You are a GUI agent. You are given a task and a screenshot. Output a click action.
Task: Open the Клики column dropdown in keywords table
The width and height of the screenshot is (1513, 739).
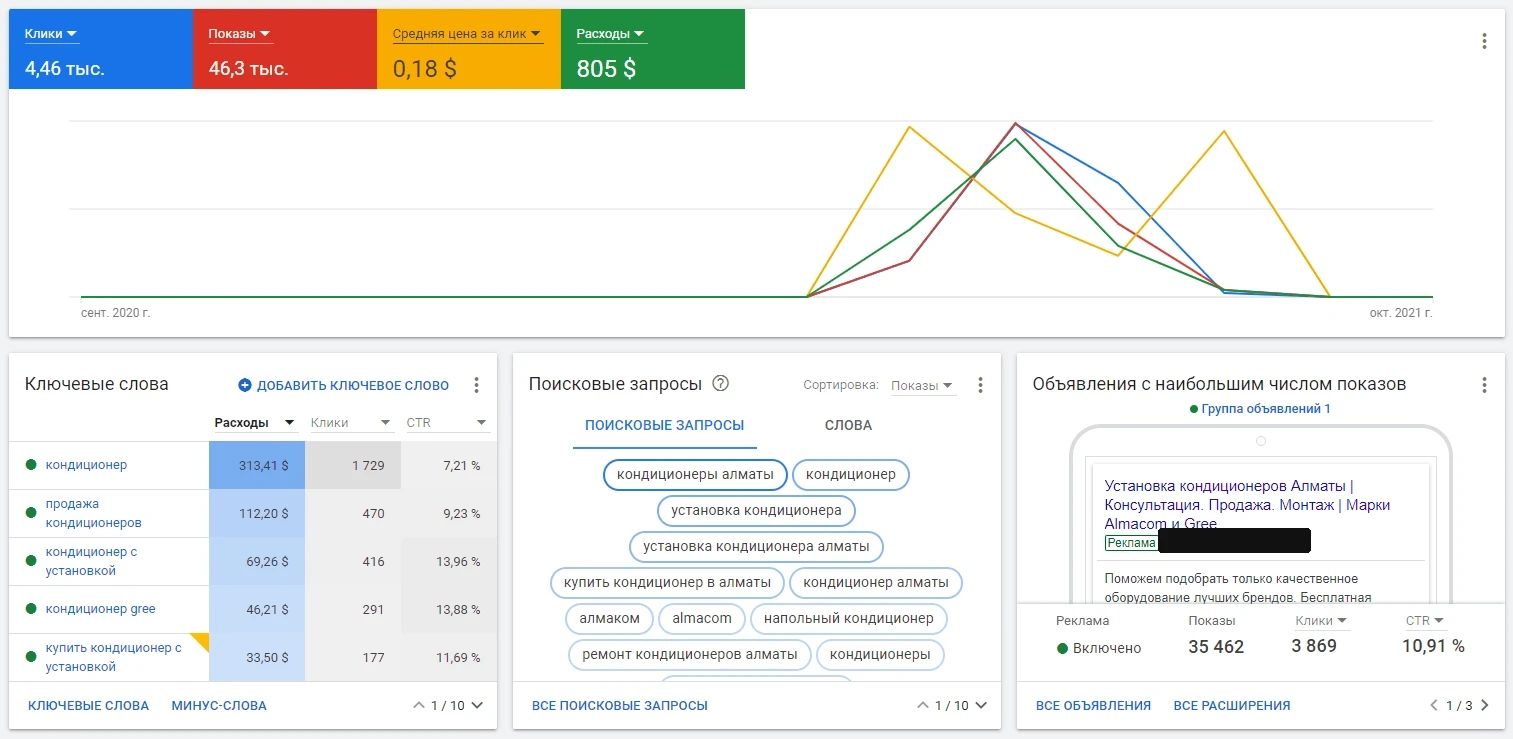(x=350, y=423)
